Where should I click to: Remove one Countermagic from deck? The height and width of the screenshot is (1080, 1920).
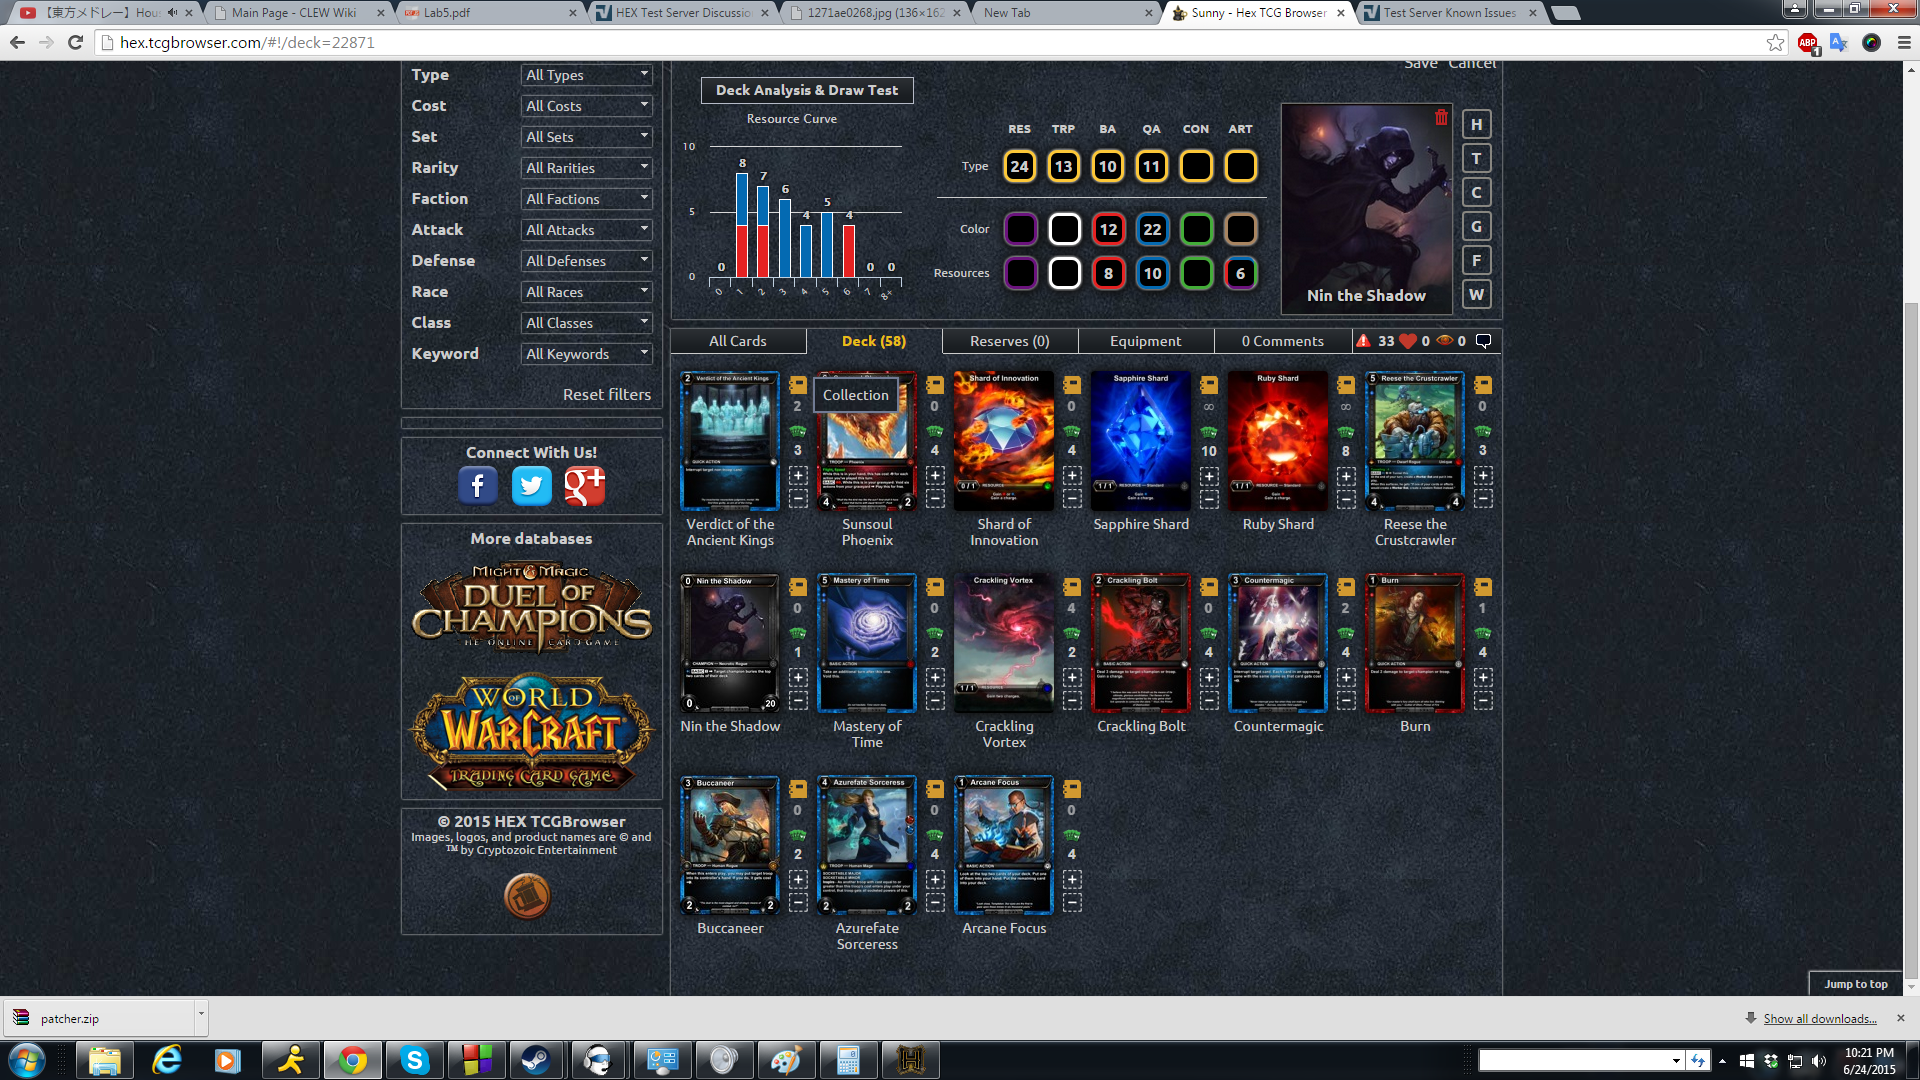click(1346, 700)
